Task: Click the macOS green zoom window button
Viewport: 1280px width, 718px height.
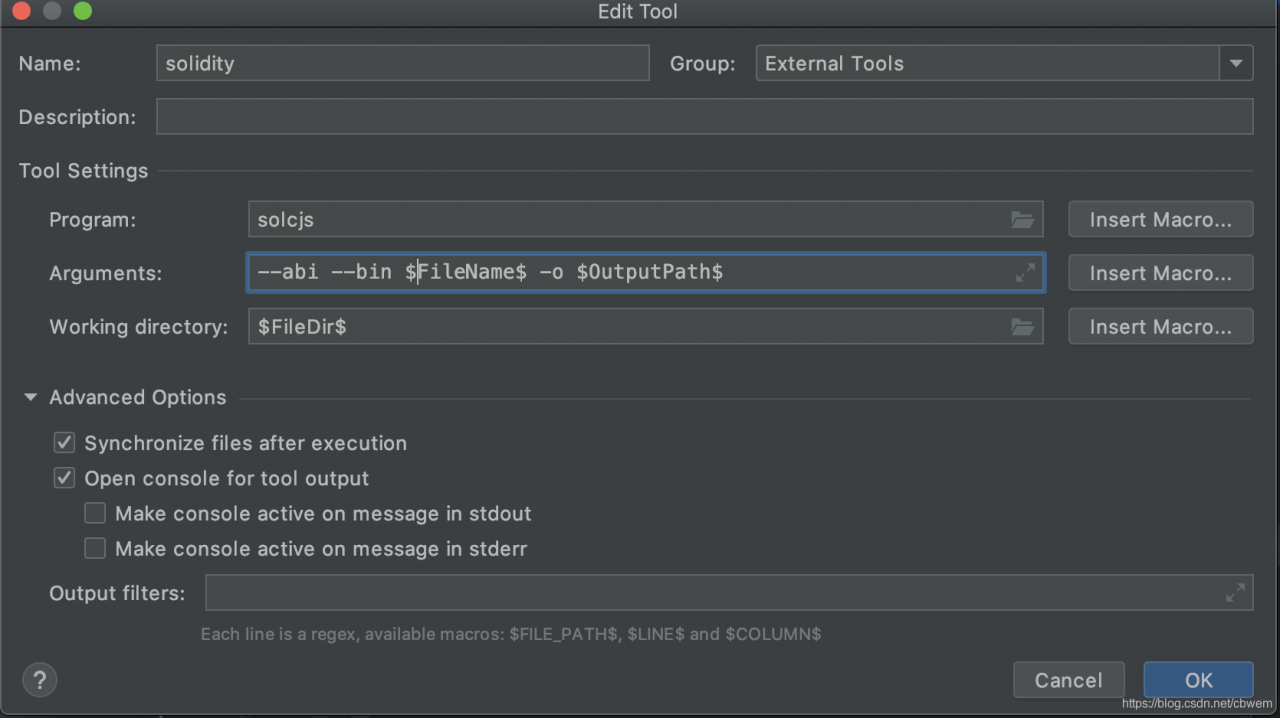Action: point(83,12)
